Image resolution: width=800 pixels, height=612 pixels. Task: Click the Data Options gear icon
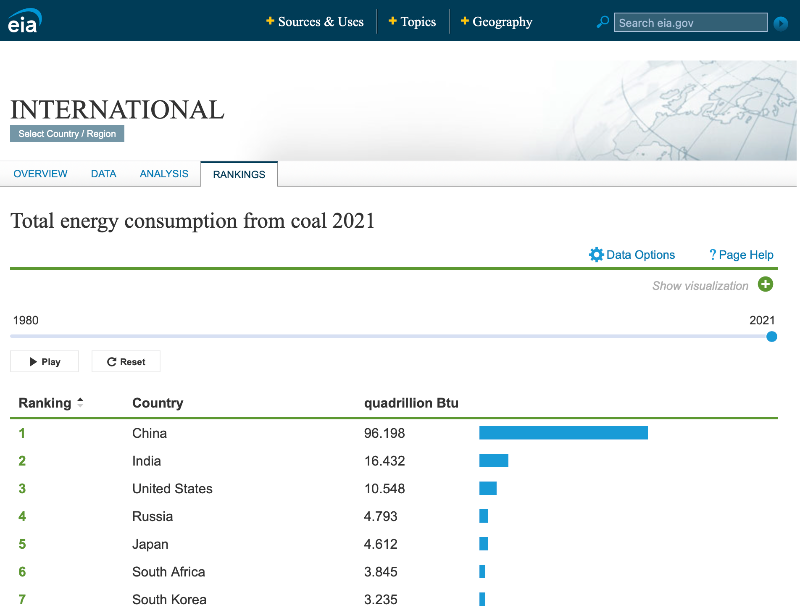[x=596, y=254]
